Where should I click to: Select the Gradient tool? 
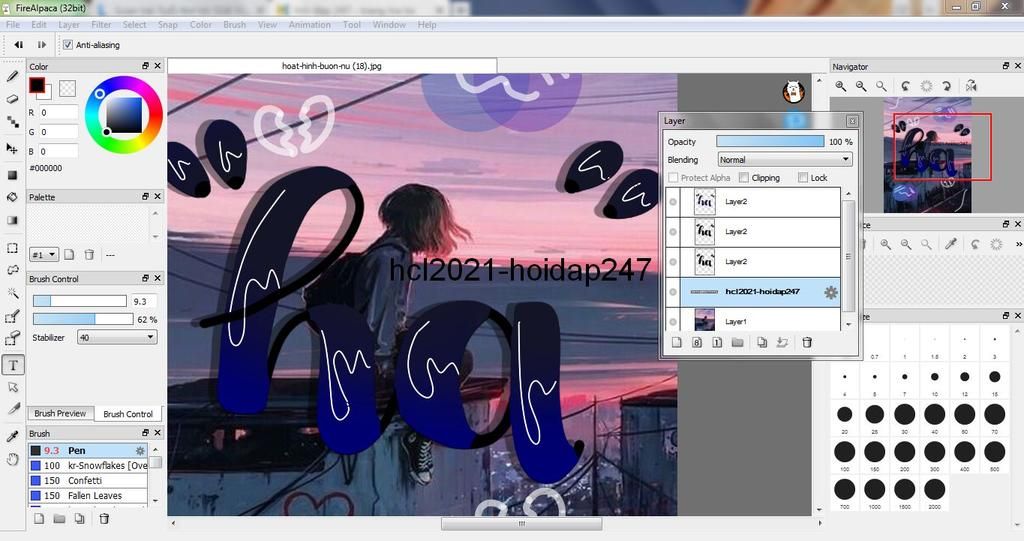[12, 220]
